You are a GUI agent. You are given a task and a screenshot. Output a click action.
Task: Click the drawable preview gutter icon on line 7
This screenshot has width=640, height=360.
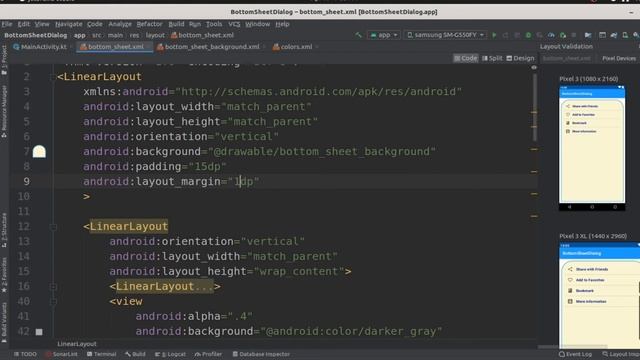click(x=39, y=151)
